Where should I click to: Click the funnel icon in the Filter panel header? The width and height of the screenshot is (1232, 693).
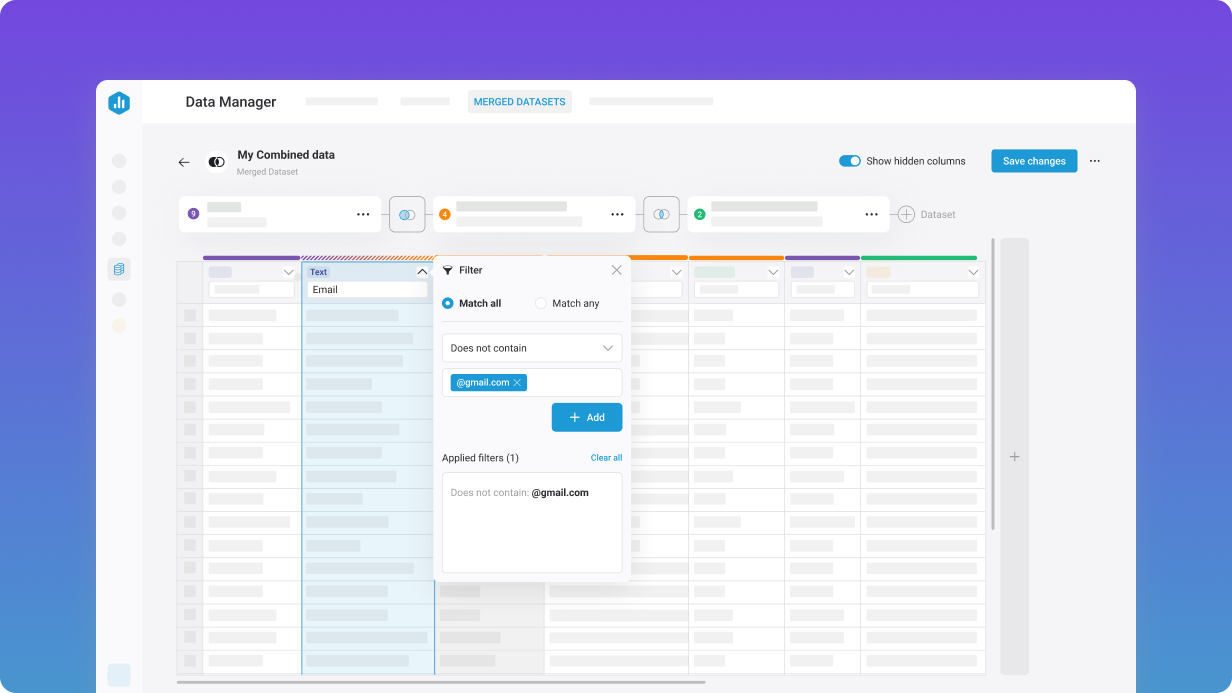448,270
